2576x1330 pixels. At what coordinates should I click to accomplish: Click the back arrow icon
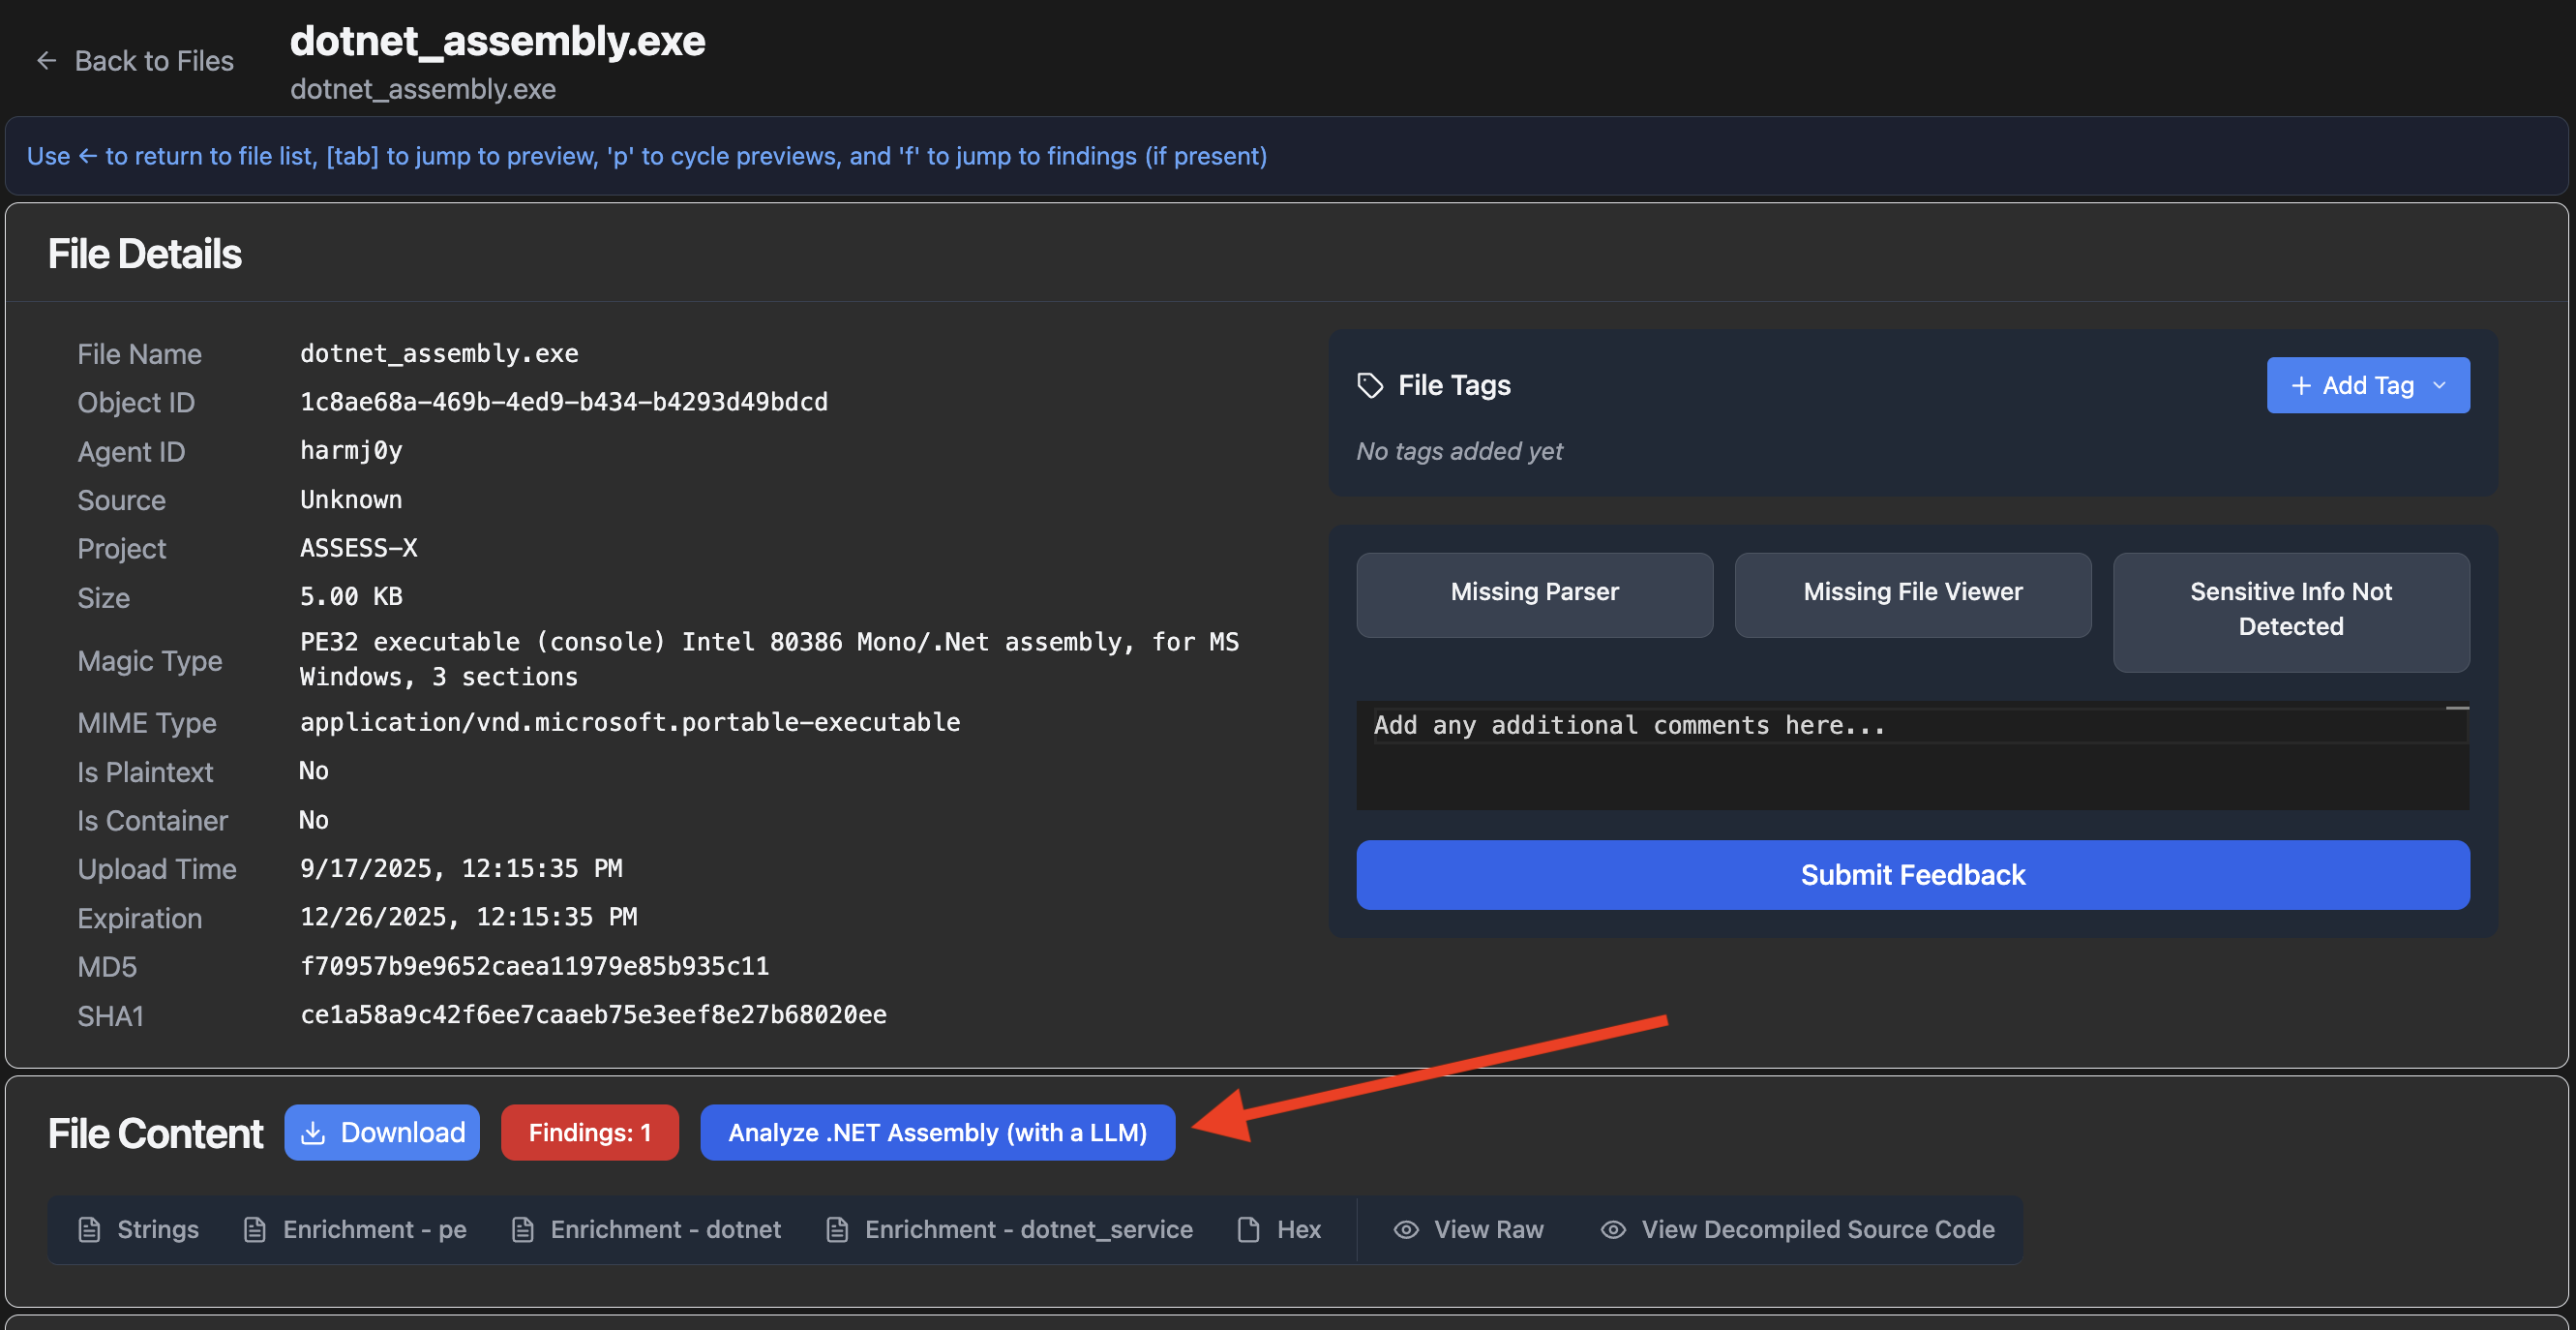[x=46, y=61]
